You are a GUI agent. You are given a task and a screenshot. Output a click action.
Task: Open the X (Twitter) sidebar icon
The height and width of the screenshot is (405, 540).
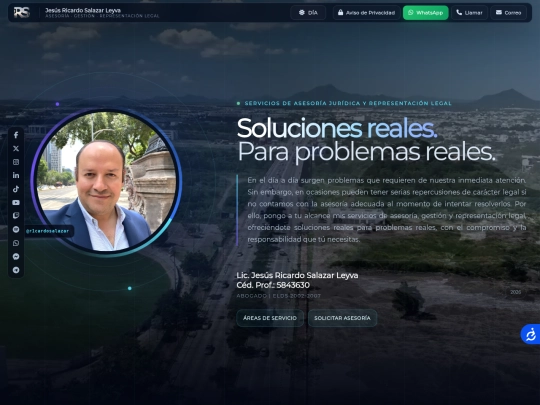(x=16, y=148)
